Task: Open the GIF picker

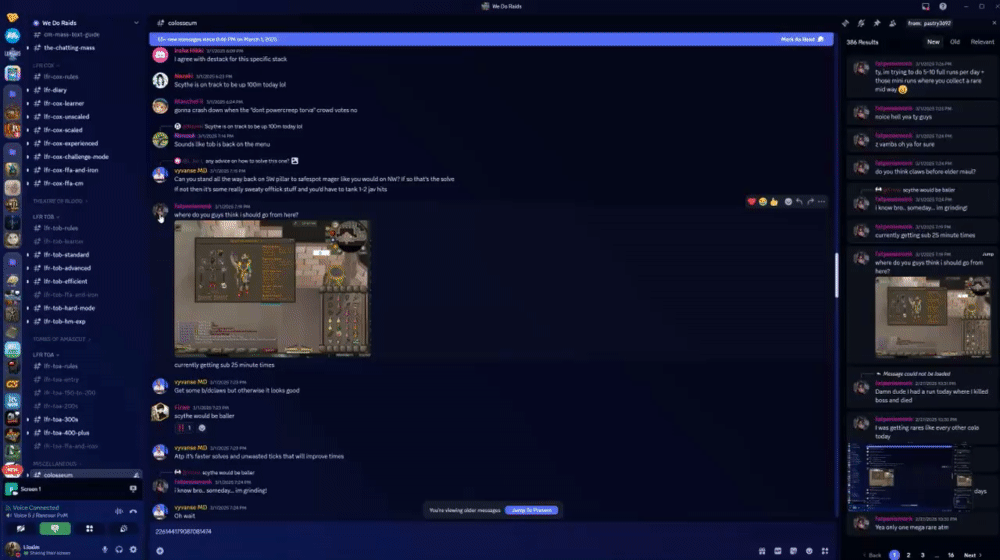Action: 778,551
